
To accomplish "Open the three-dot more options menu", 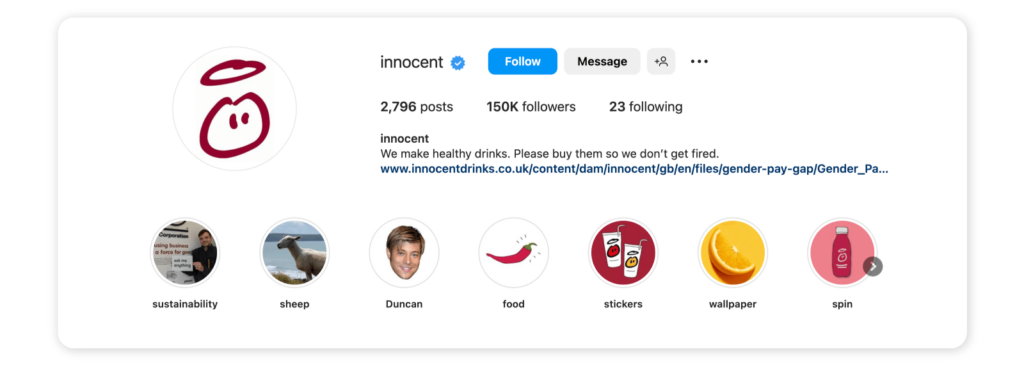I will (x=699, y=61).
